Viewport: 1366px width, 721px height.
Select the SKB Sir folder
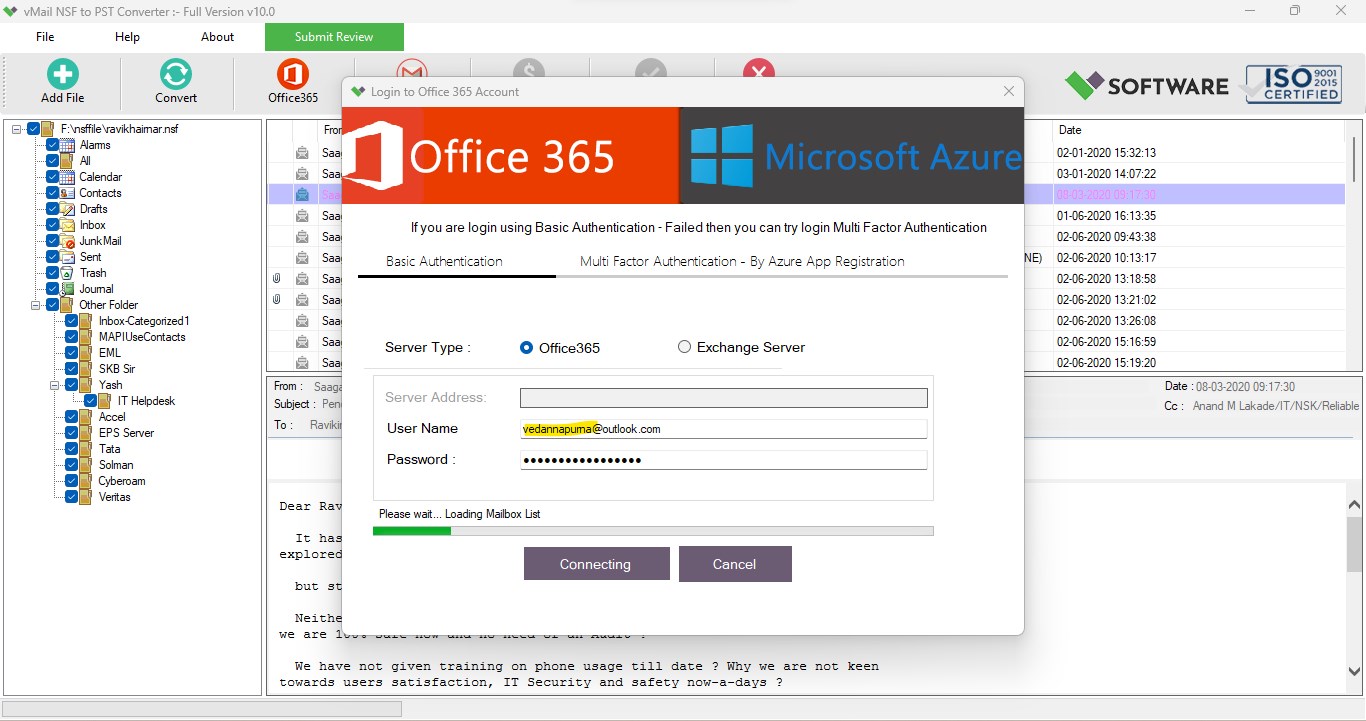pyautogui.click(x=117, y=369)
